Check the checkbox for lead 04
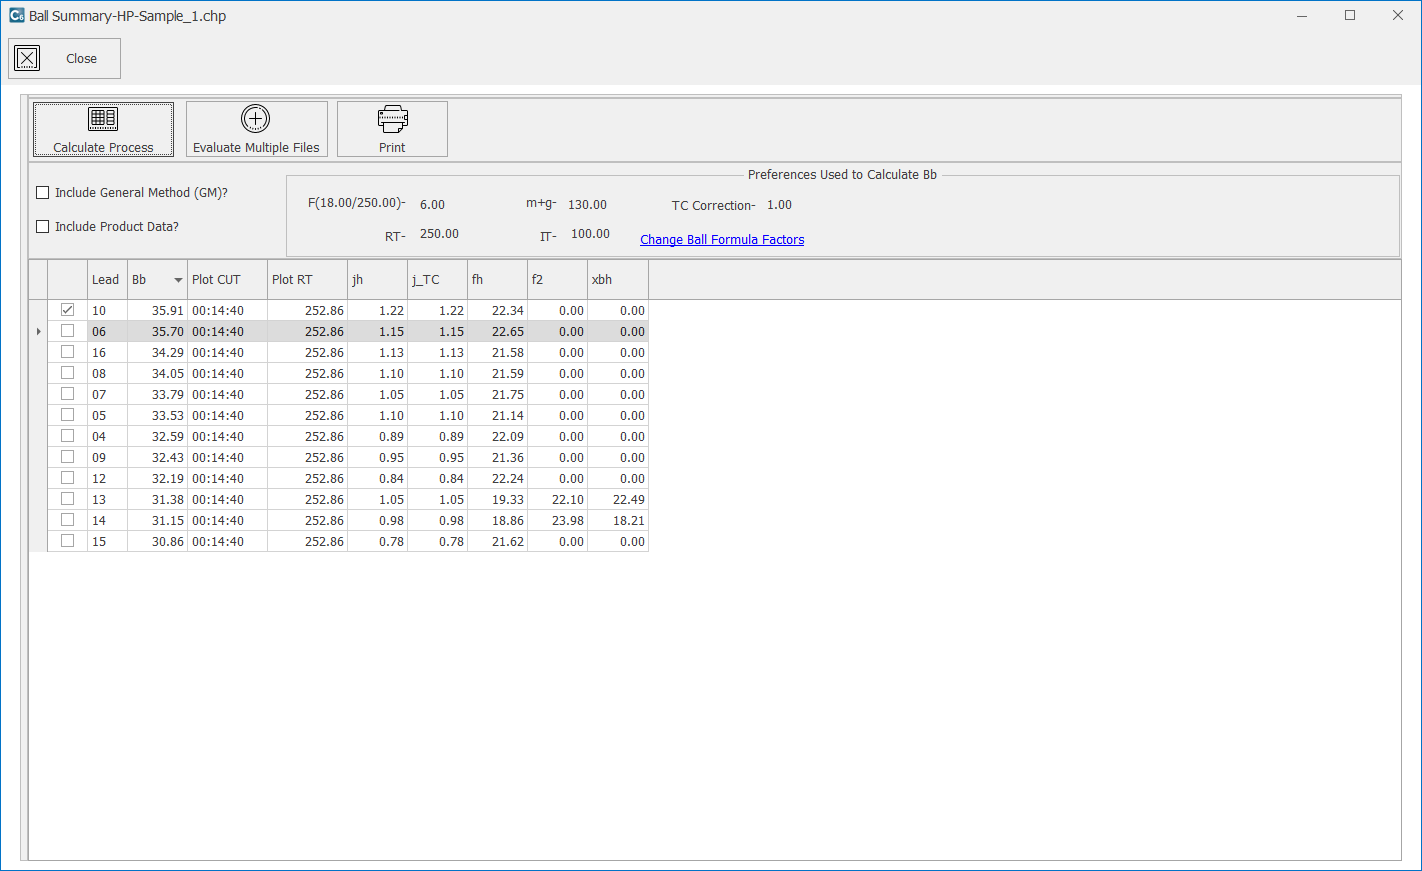1422x871 pixels. tap(67, 436)
